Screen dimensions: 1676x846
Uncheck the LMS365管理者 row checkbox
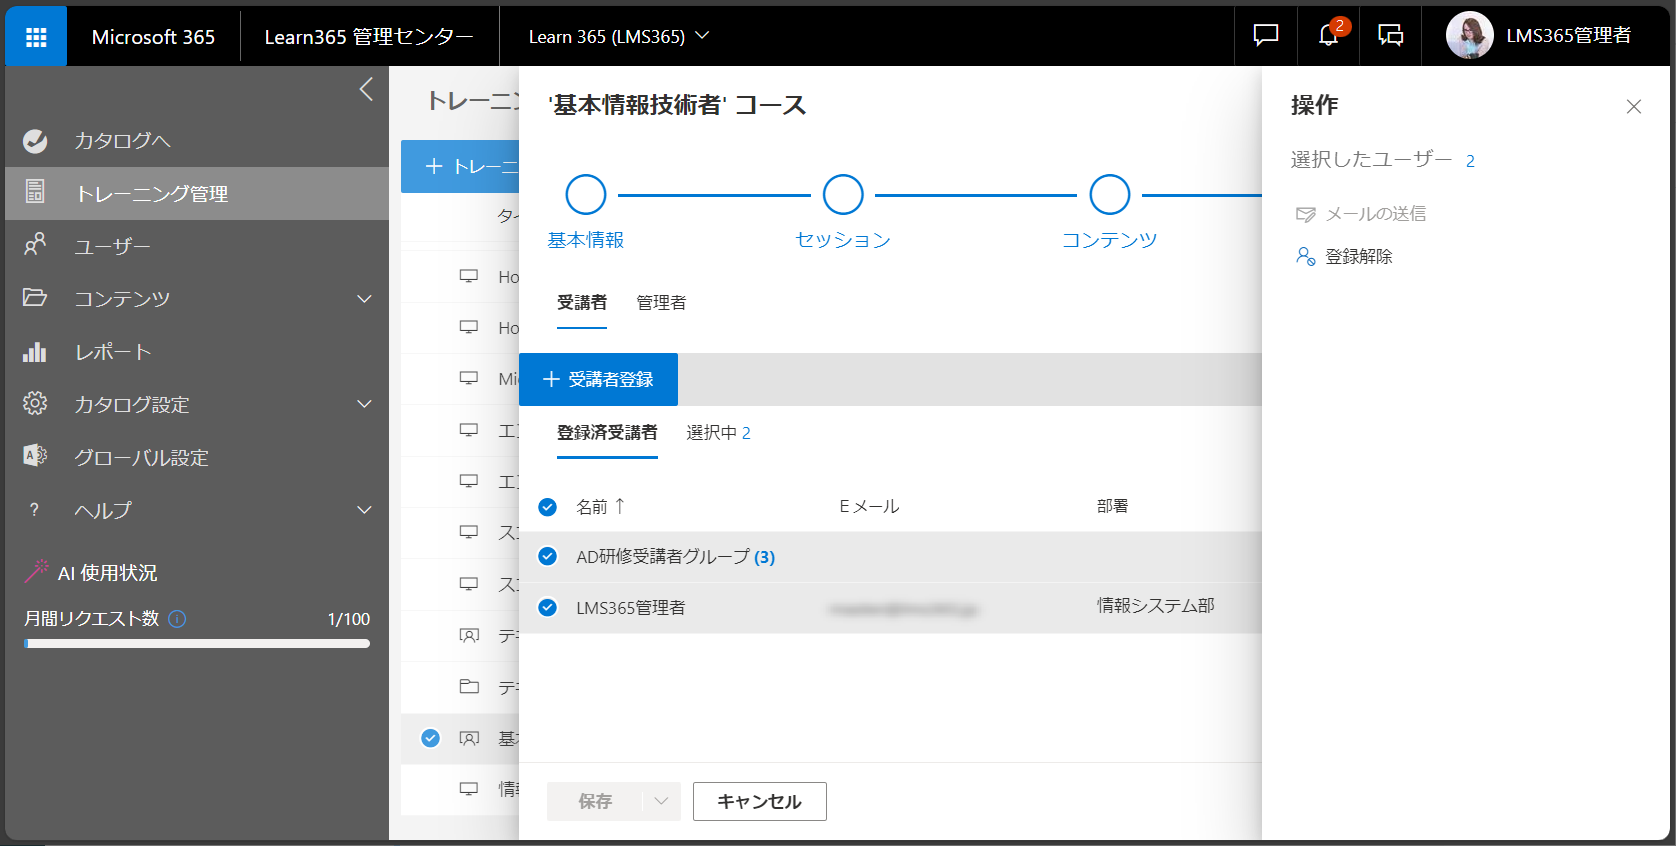[547, 607]
